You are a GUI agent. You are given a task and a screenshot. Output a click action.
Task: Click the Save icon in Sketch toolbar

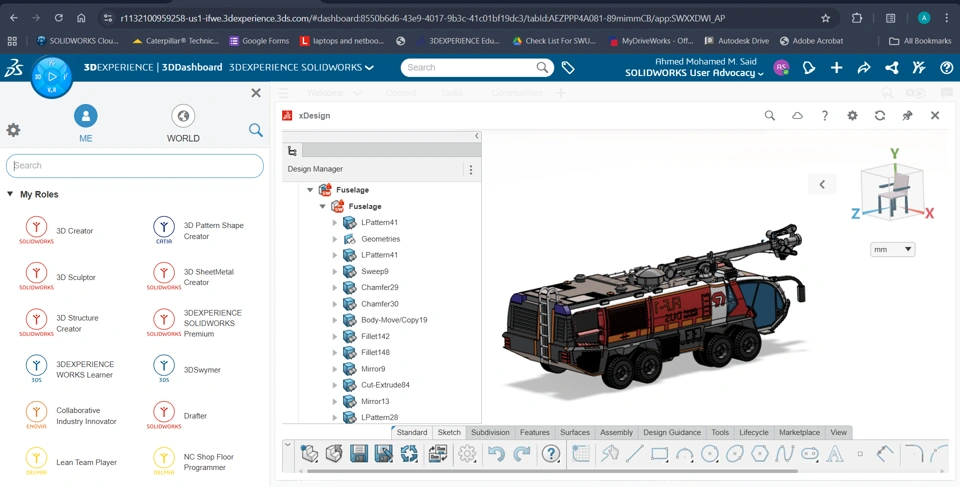[x=359, y=453]
